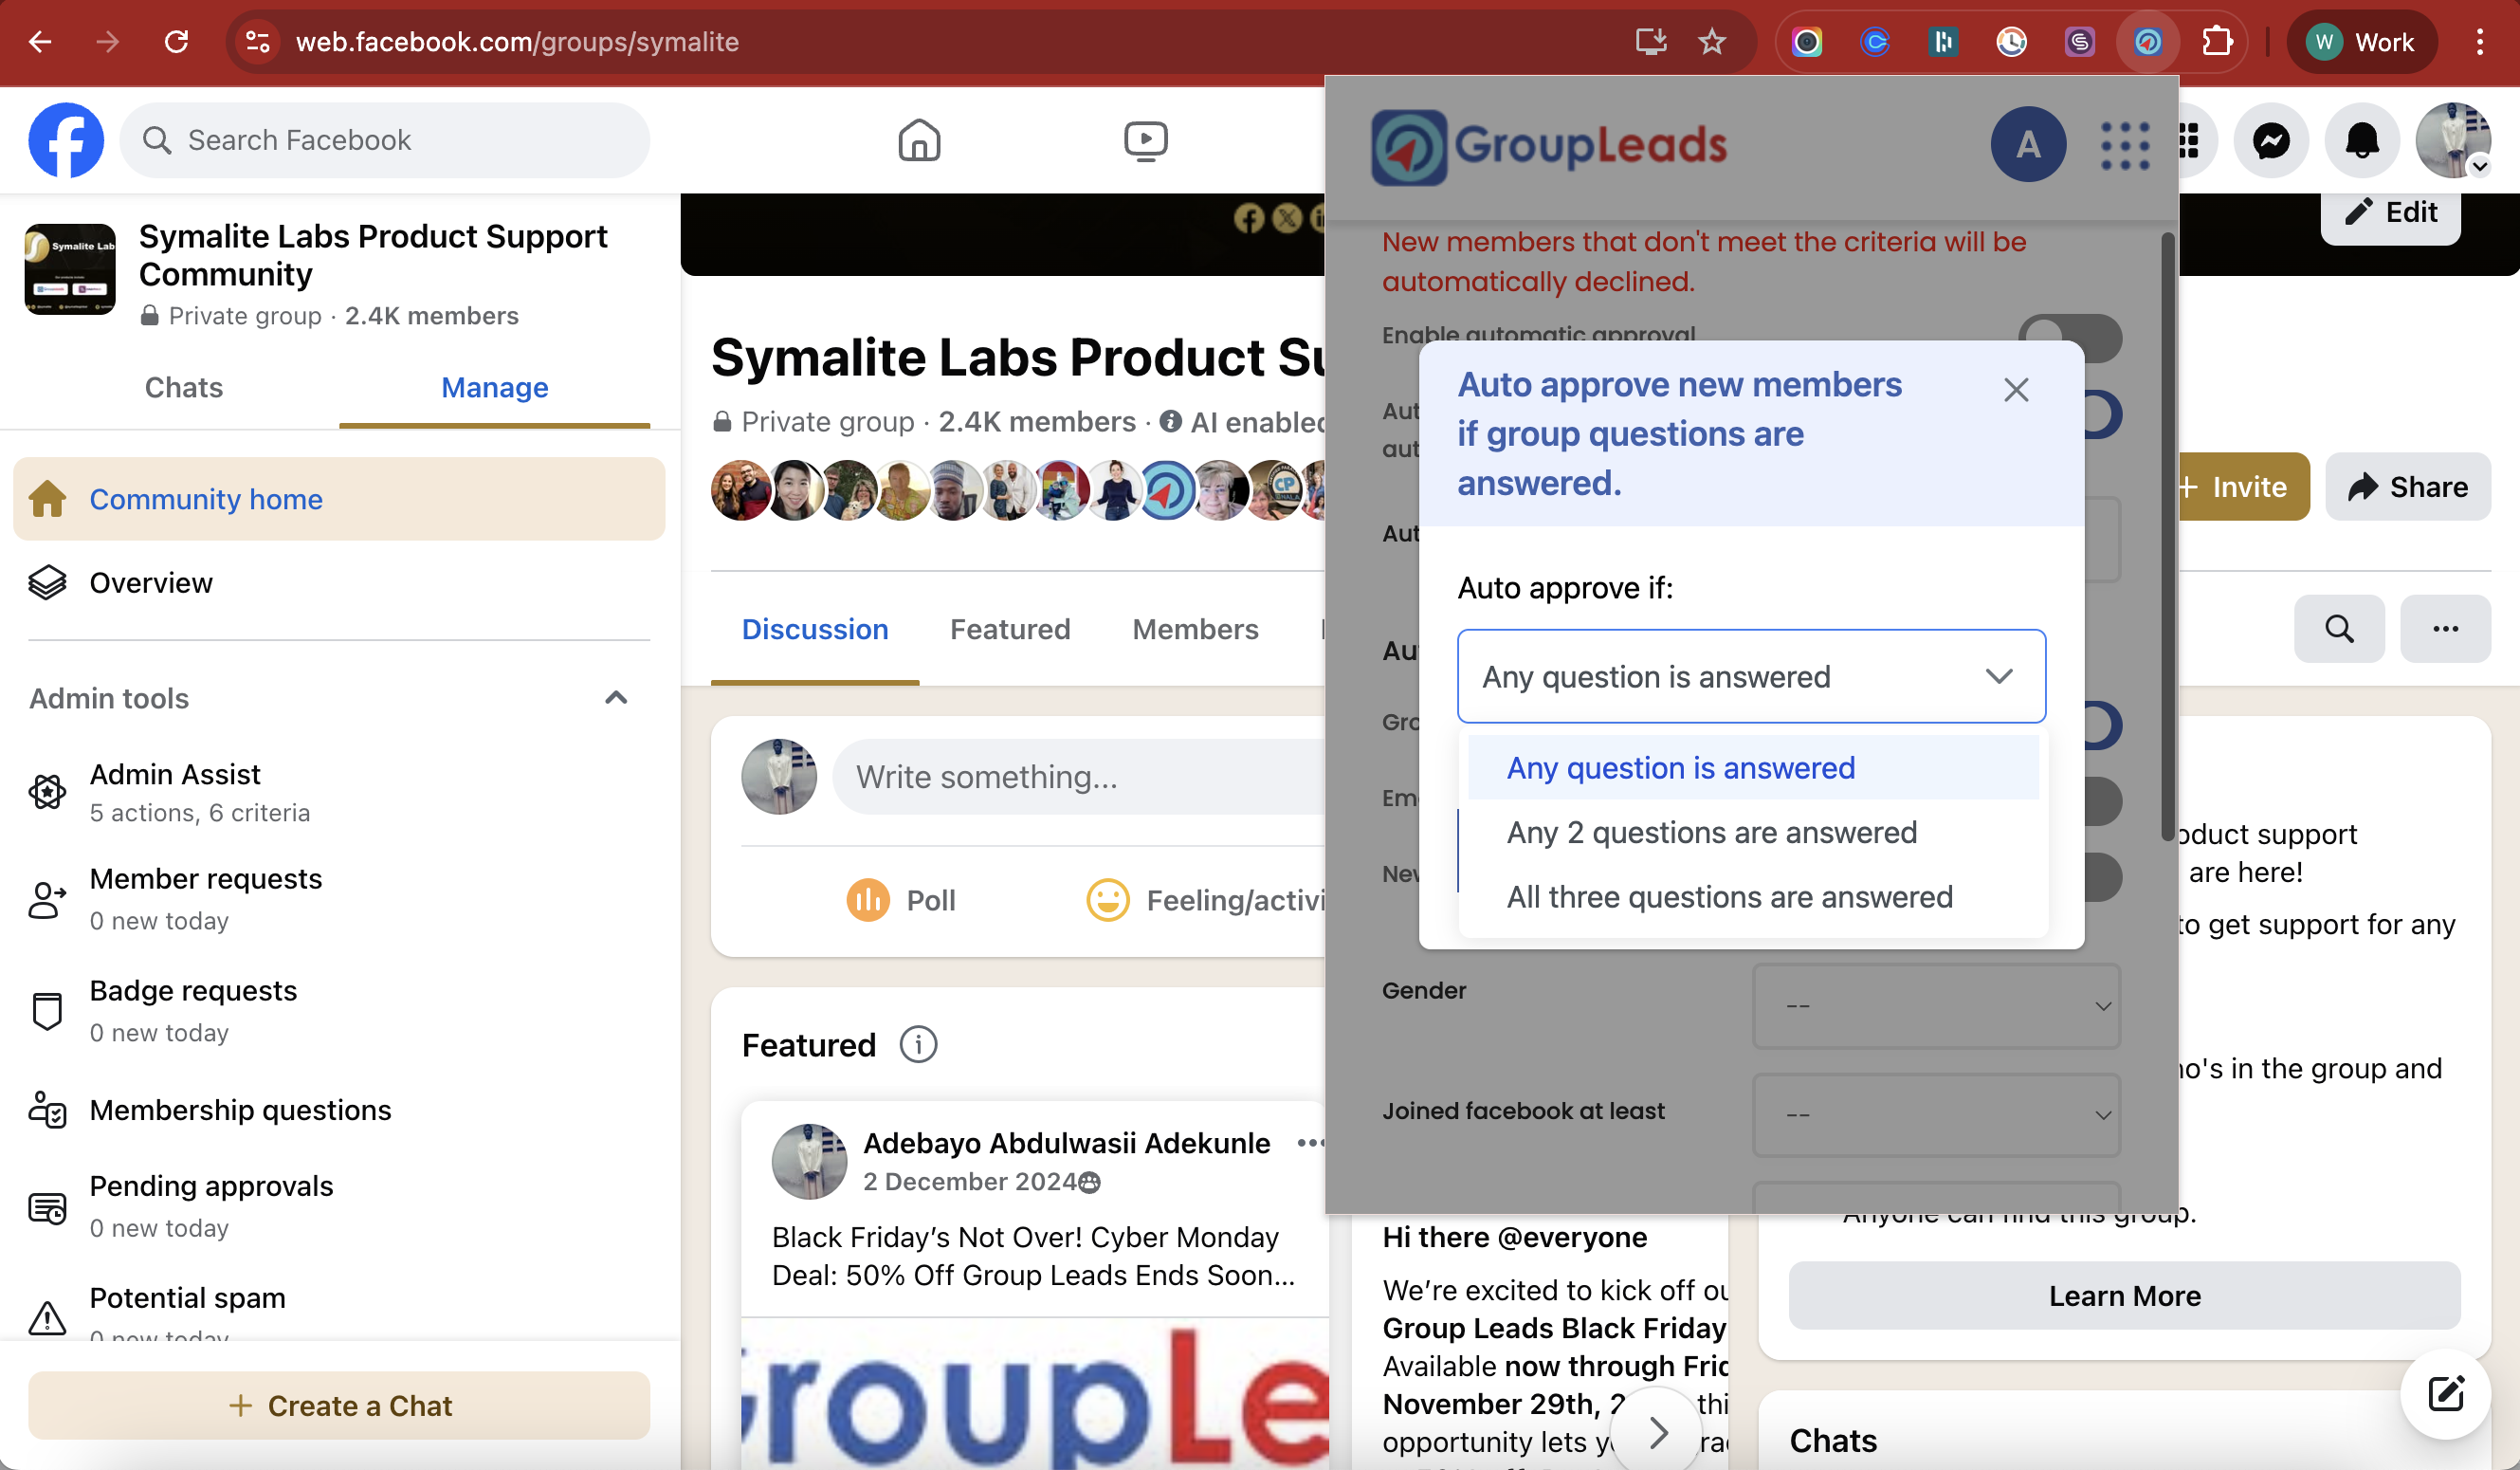This screenshot has width=2520, height=1470.
Task: Open the Auto approve if dropdown
Action: (1751, 677)
